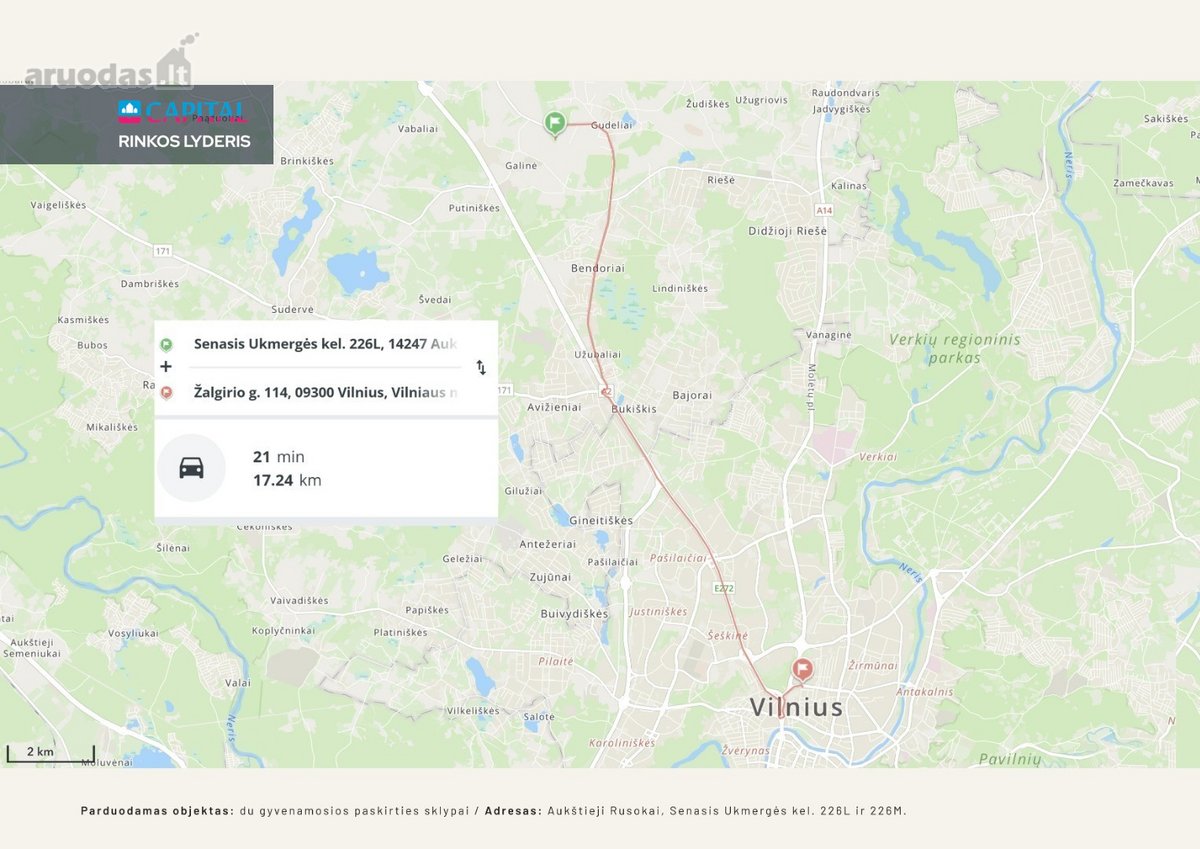Click the Vilnius city label
Viewport: 1200px width, 849px height.
pos(797,707)
